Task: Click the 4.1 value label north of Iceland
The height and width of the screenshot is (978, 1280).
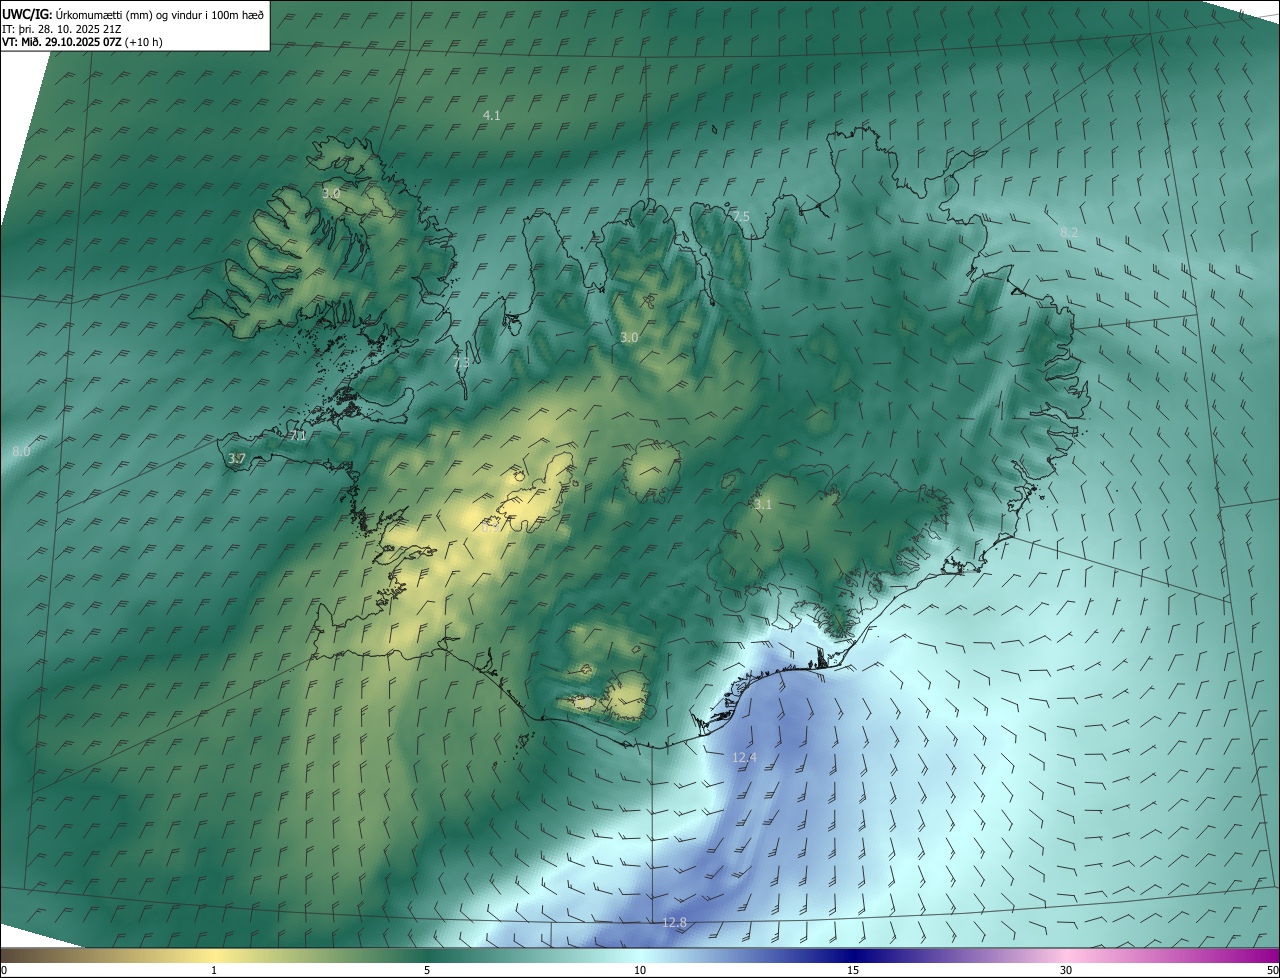Action: coord(492,116)
